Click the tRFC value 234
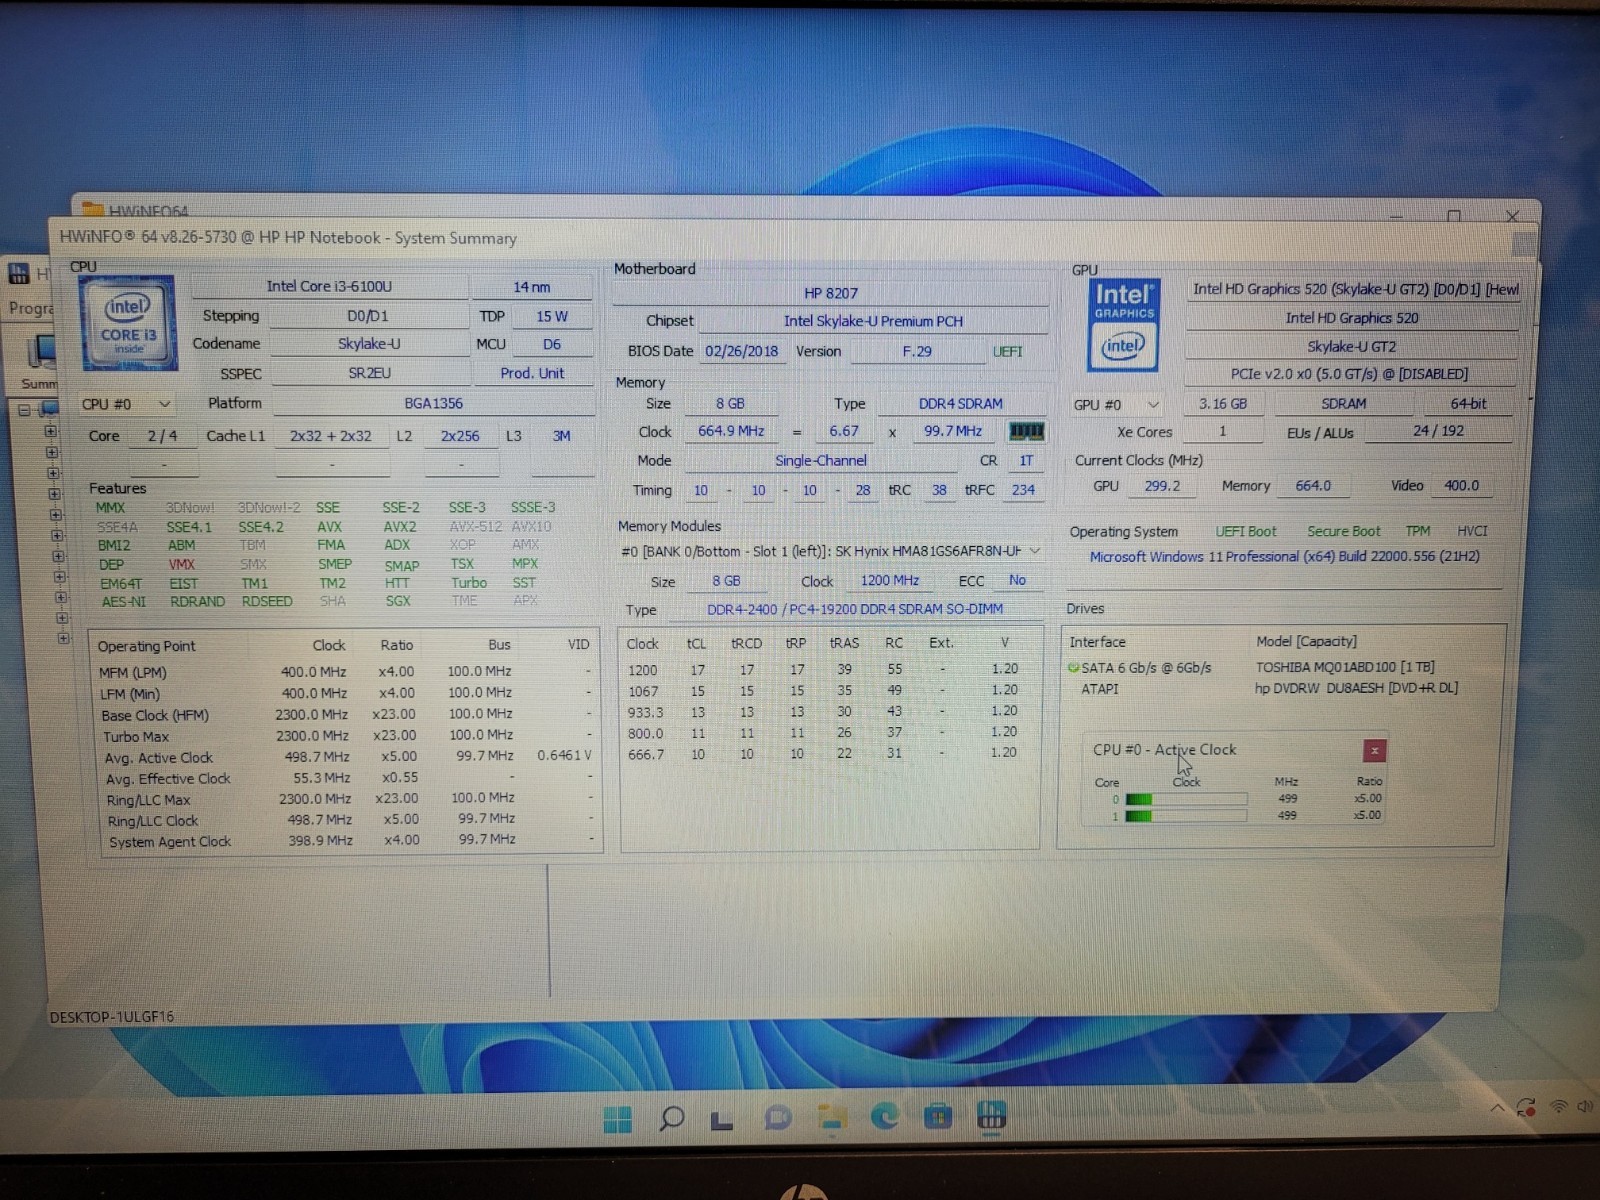The width and height of the screenshot is (1600, 1200). pos(1023,490)
